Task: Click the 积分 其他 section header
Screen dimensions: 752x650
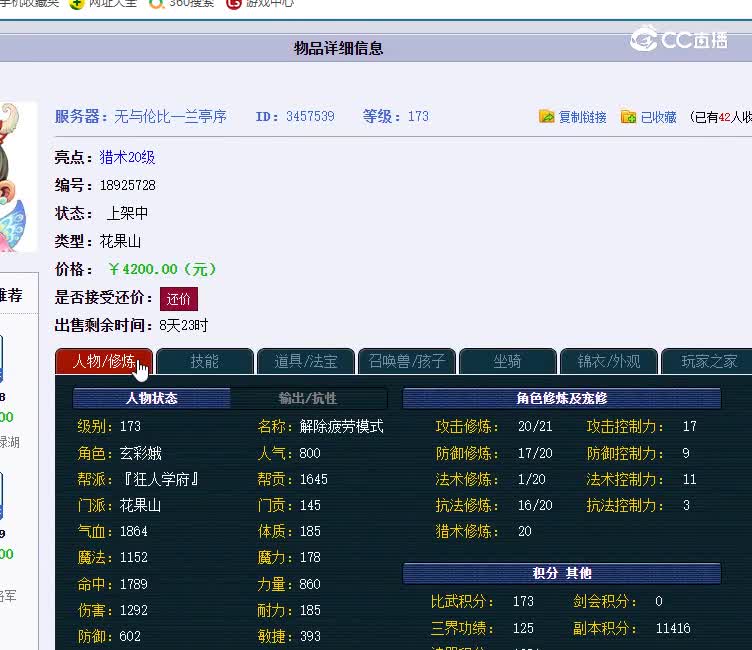Action: pos(562,573)
